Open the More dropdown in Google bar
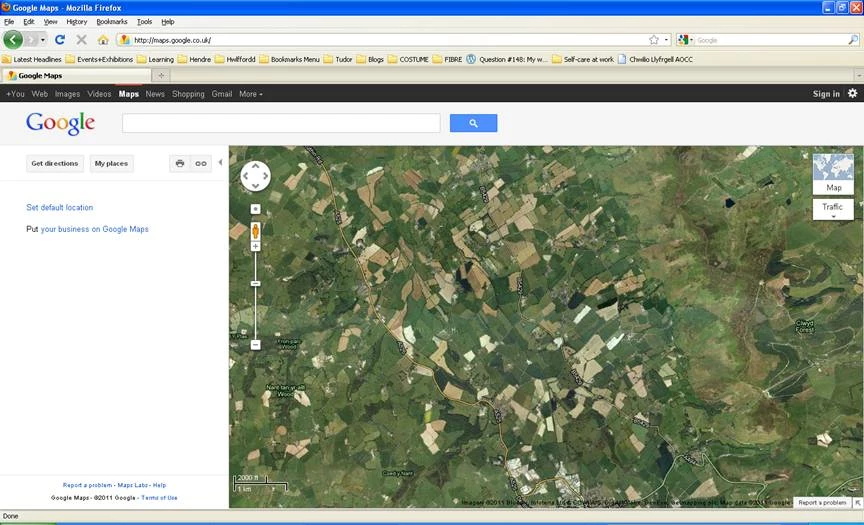 250,94
